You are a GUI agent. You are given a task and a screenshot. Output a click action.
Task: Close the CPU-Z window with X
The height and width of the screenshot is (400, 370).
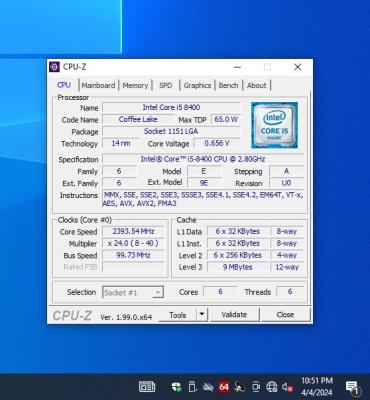[298, 67]
